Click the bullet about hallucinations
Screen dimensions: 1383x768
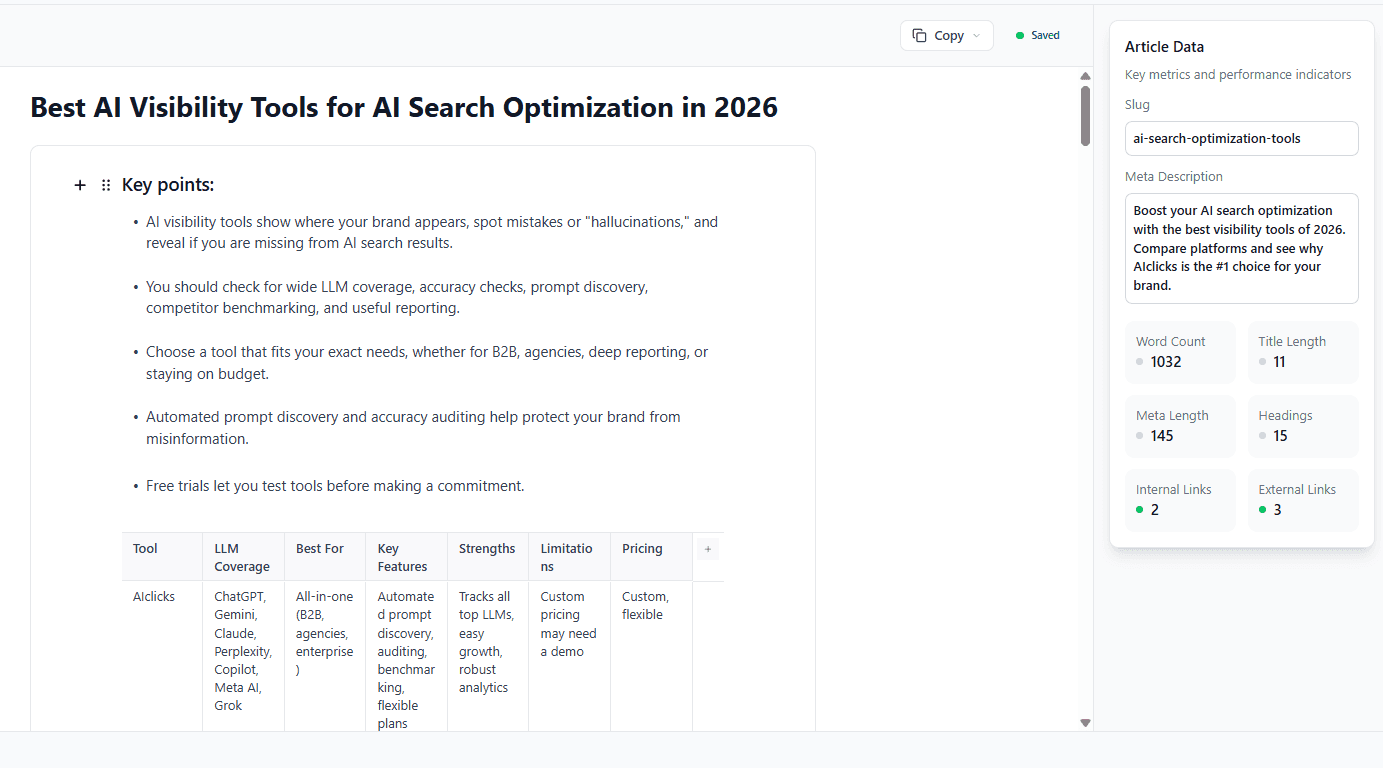point(432,232)
